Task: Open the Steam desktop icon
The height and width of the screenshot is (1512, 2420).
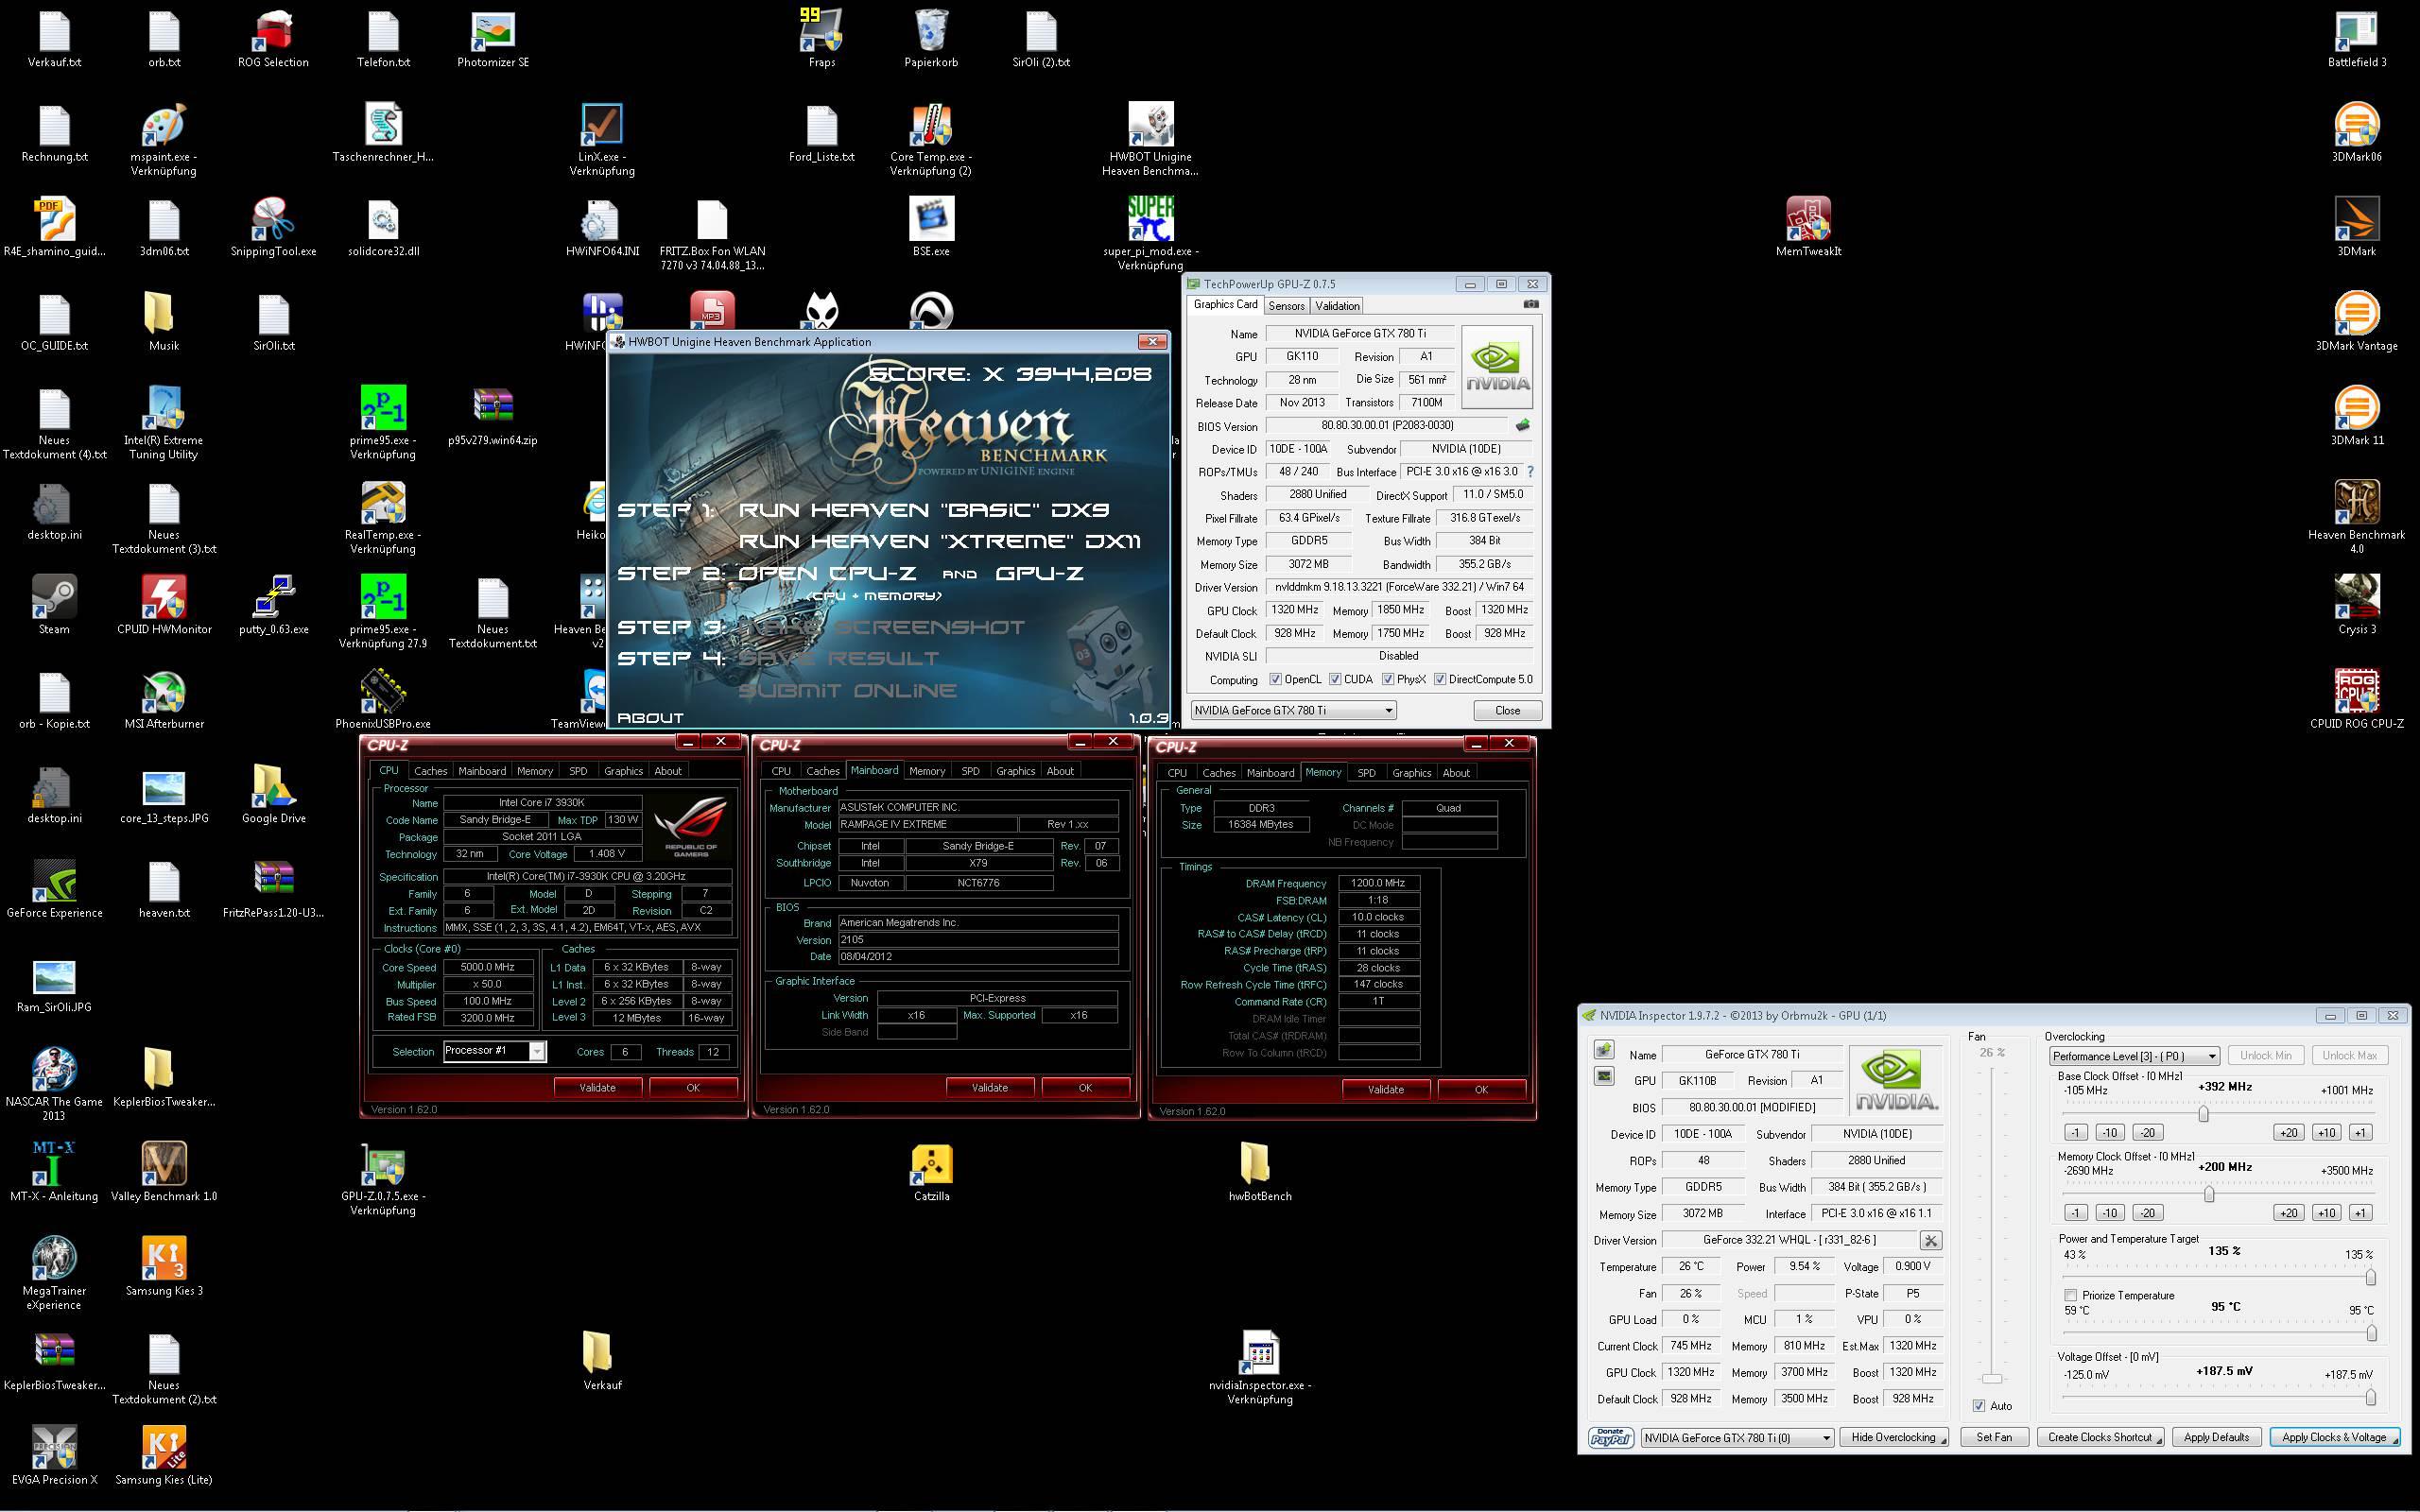Action: [x=54, y=606]
